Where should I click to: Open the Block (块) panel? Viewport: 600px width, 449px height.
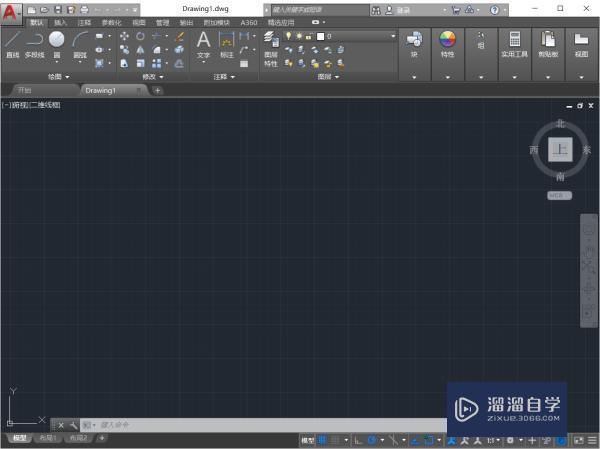[x=414, y=44]
